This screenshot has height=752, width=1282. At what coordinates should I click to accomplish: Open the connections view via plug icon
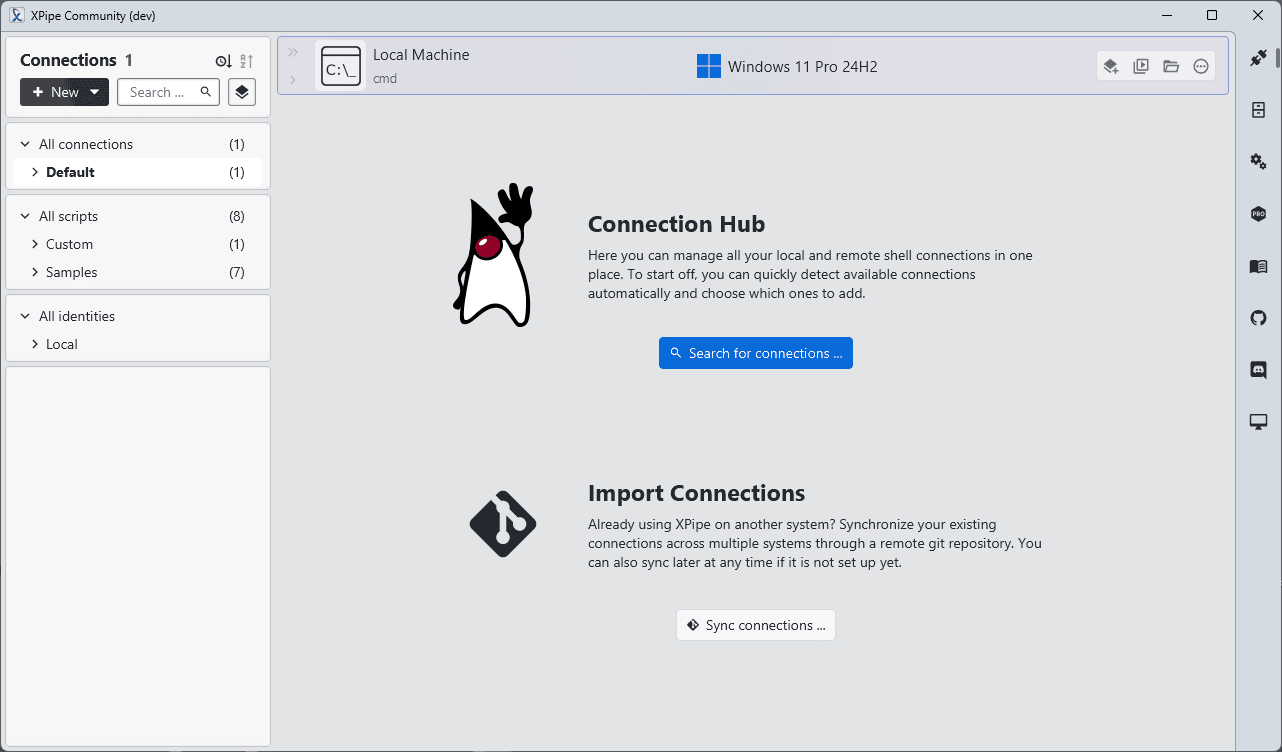(1258, 59)
